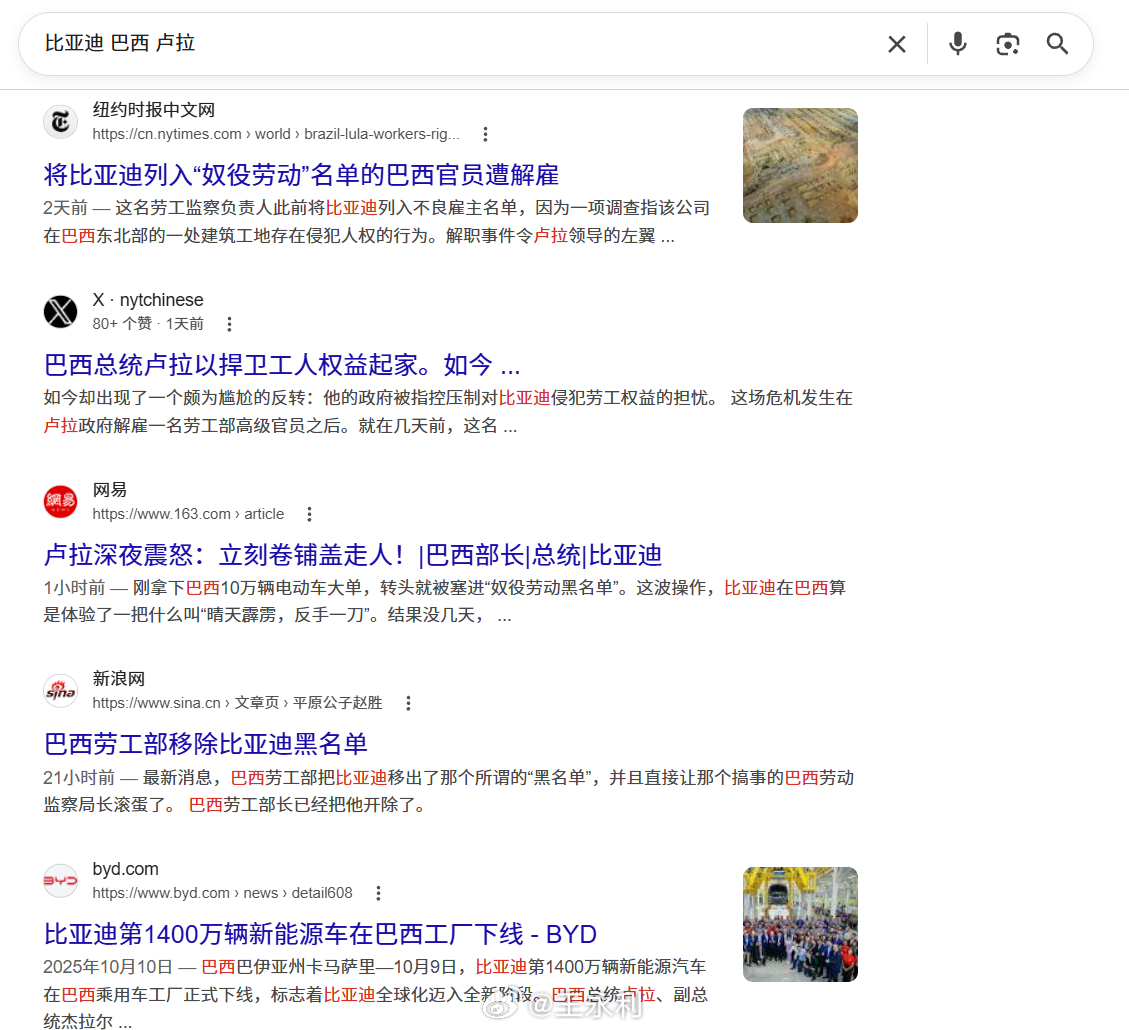Click the sina.cn 平原公子赵胜 breadcrumb

(237, 703)
